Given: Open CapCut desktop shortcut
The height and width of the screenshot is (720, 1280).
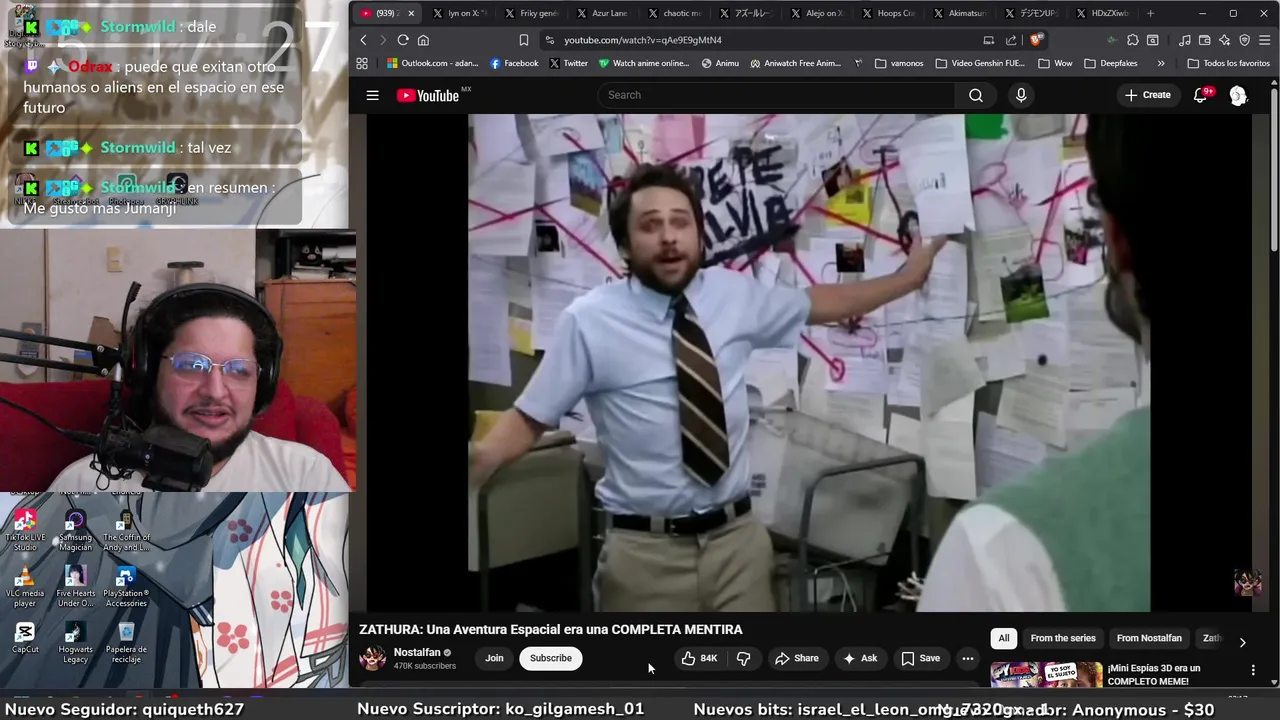Looking at the screenshot, I should 25,638.
